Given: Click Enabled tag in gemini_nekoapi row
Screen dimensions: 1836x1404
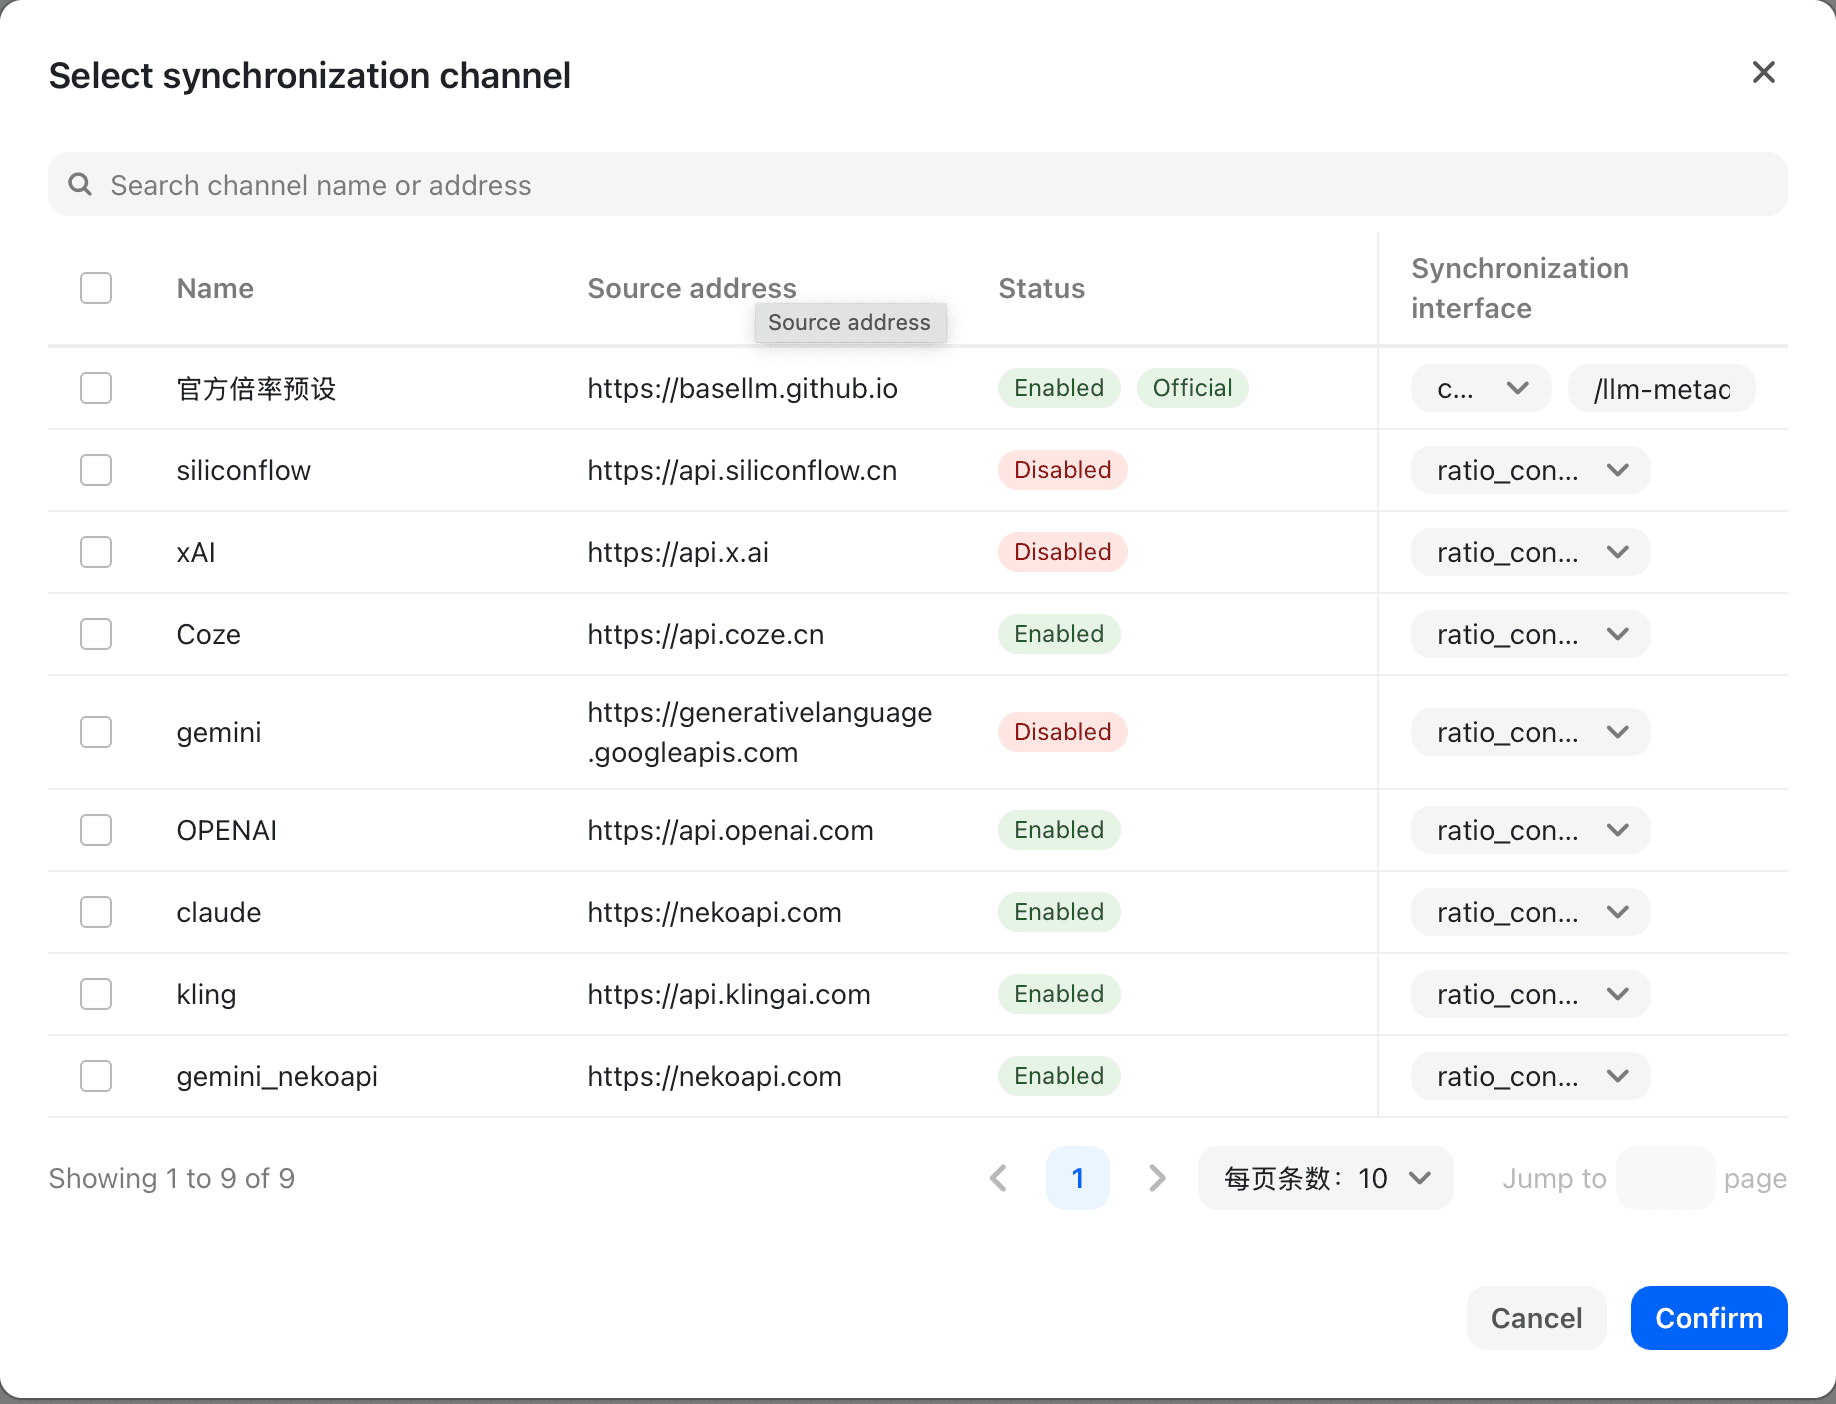Looking at the screenshot, I should [x=1059, y=1076].
